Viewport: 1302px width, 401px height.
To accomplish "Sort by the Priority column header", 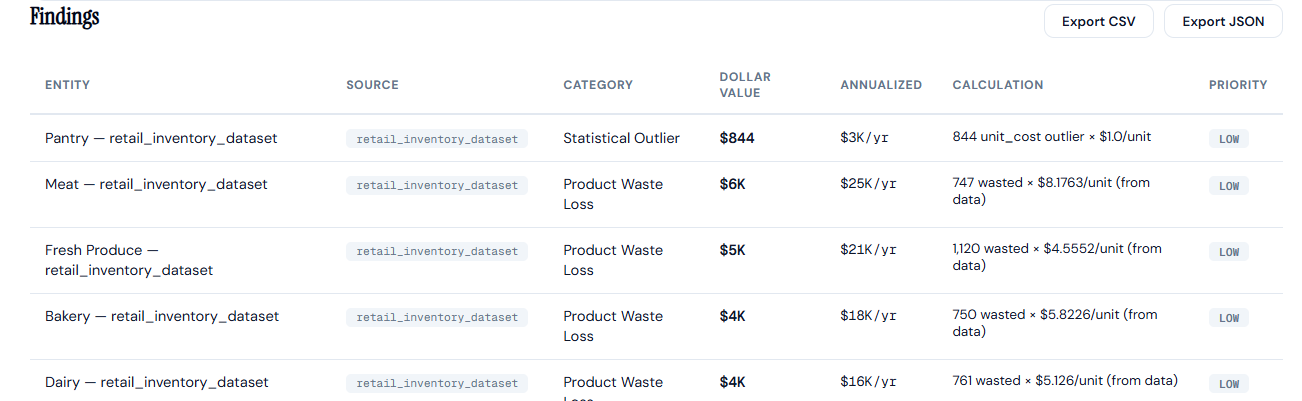I will coord(1237,85).
